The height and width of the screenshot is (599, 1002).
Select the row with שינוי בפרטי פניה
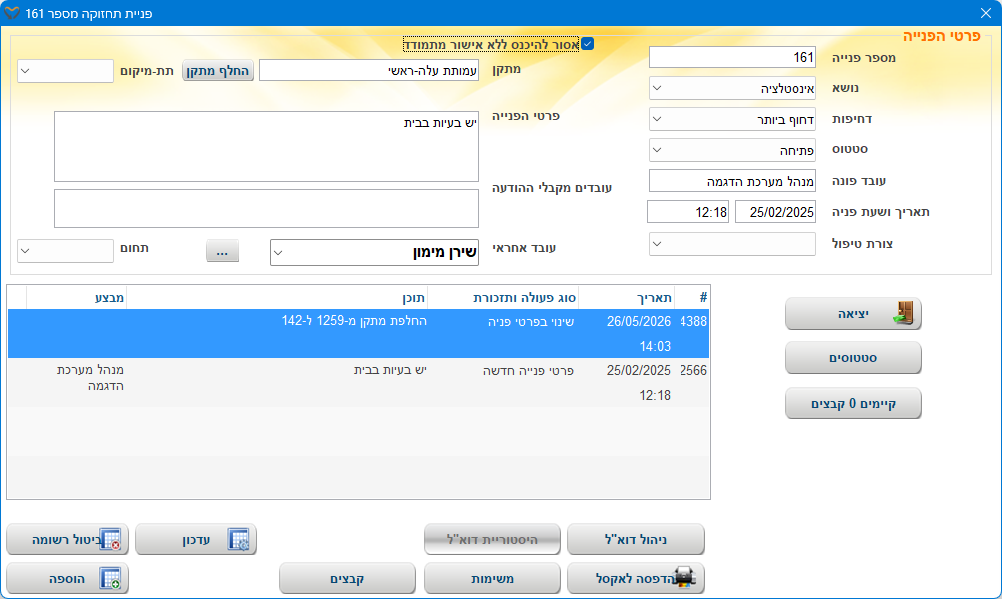(358, 333)
